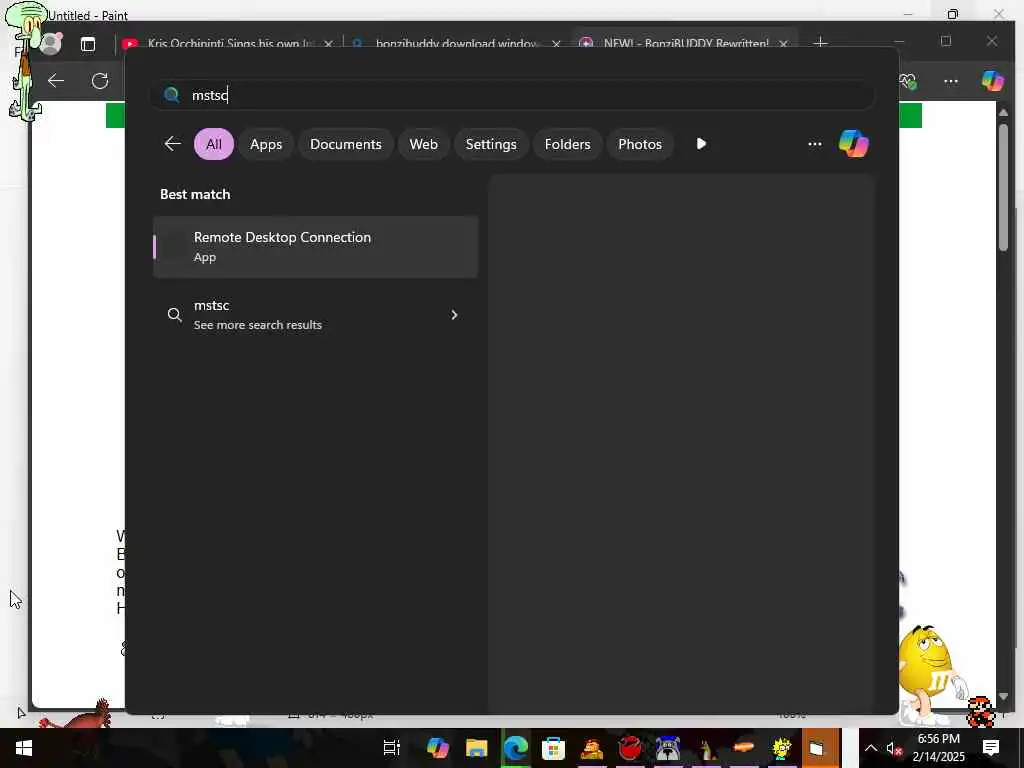Image resolution: width=1024 pixels, height=768 pixels.
Task: Click the Edge scrollbar down arrow
Action: click(x=1004, y=697)
